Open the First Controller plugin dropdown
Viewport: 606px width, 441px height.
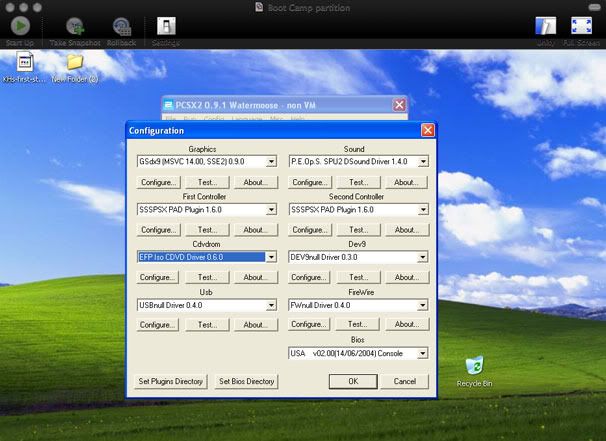point(271,209)
